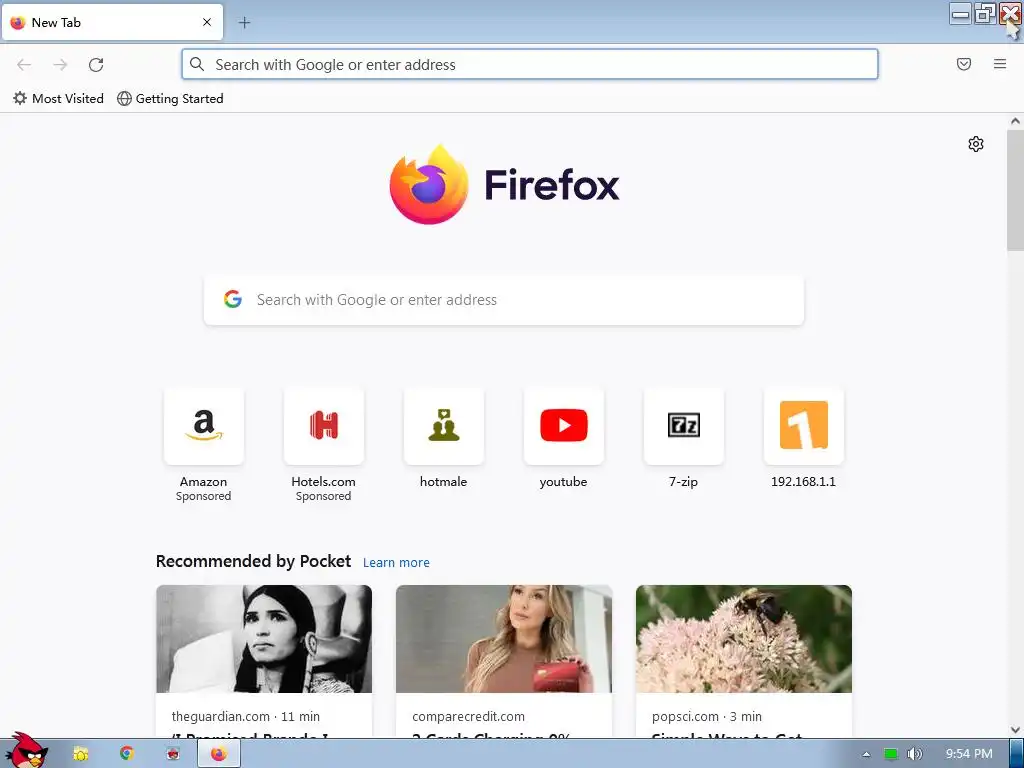The image size is (1024, 768).
Task: Click the back navigation arrow
Action: click(24, 65)
